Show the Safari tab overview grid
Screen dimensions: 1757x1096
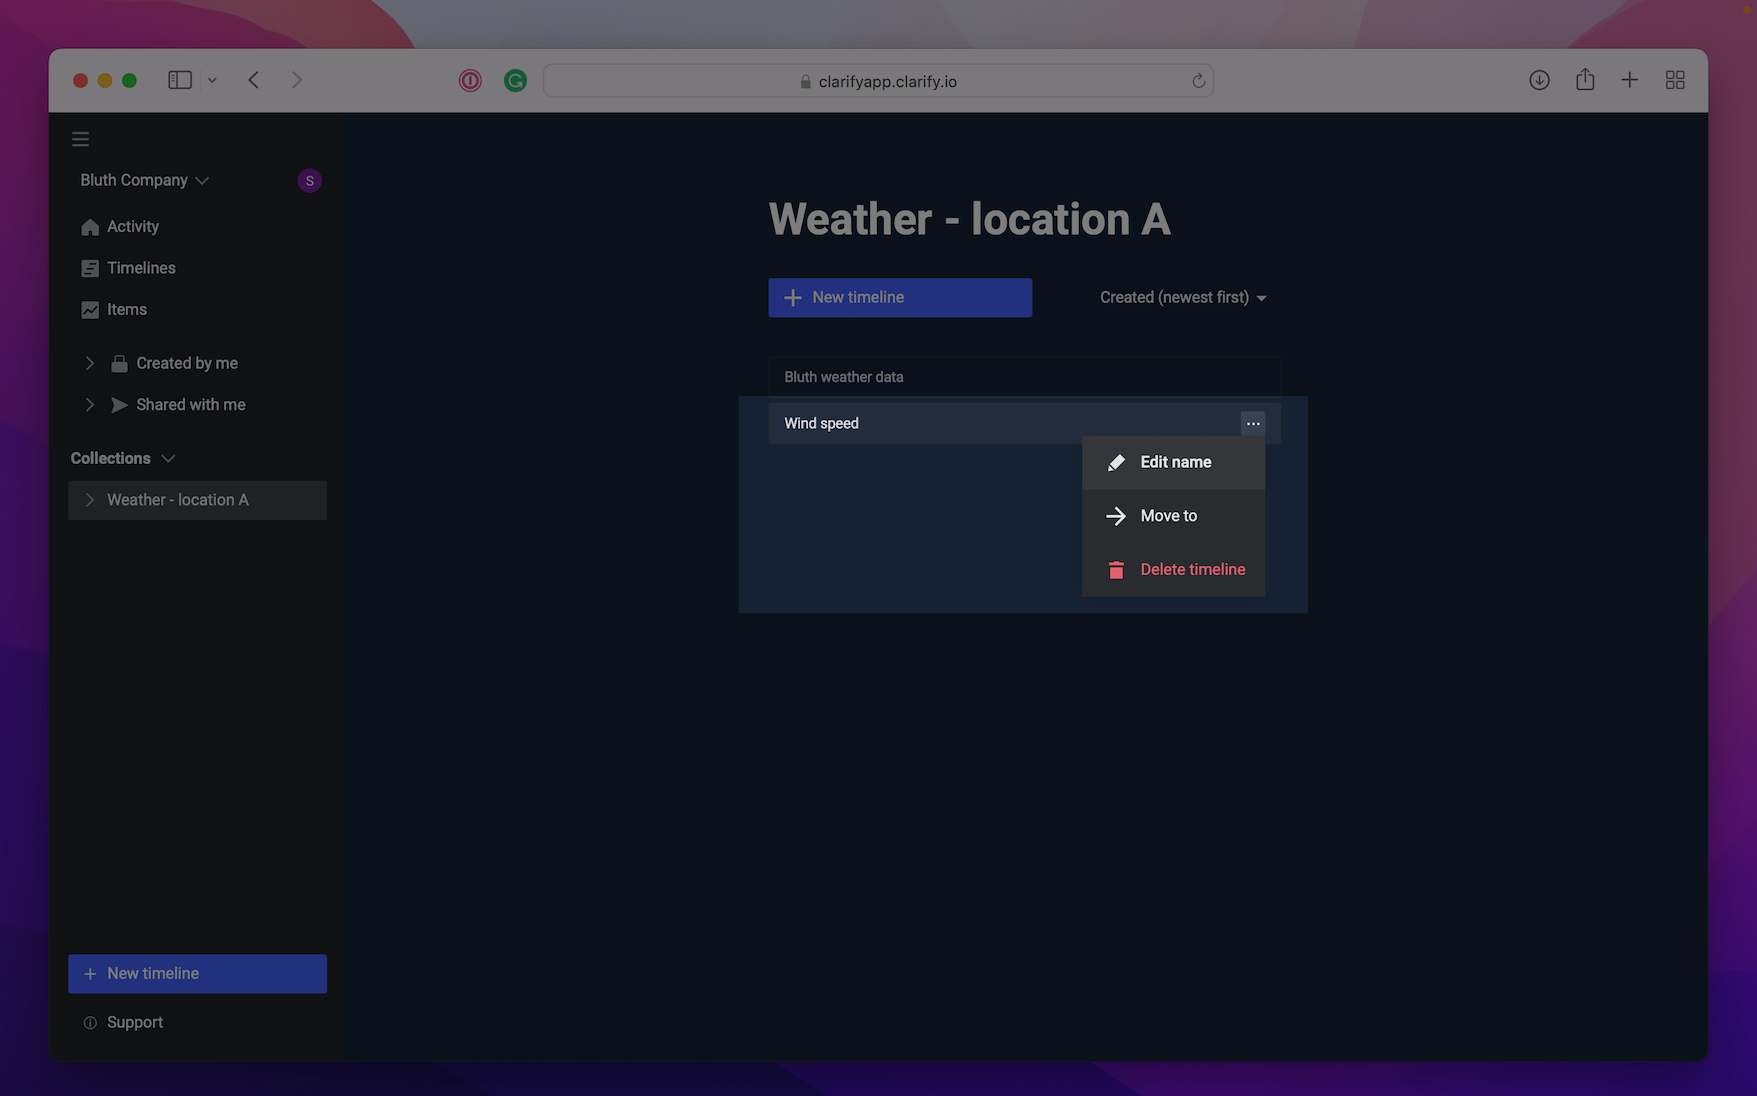pos(1675,80)
